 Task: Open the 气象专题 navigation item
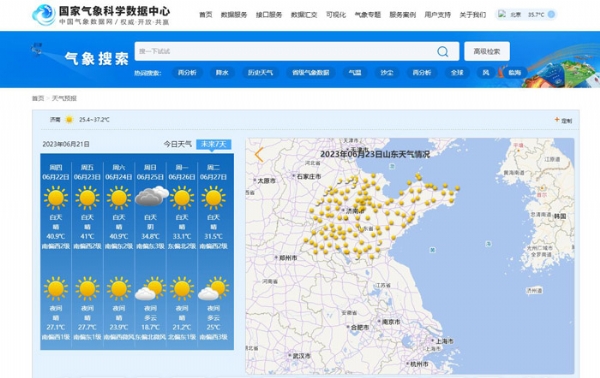[367, 15]
